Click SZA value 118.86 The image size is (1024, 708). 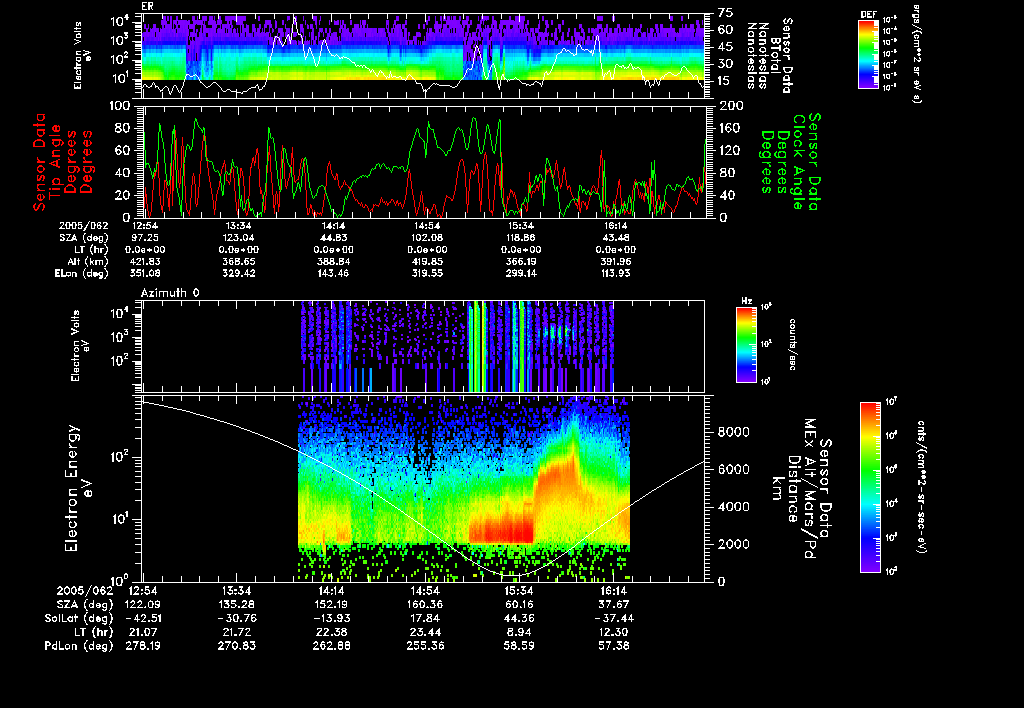click(521, 238)
